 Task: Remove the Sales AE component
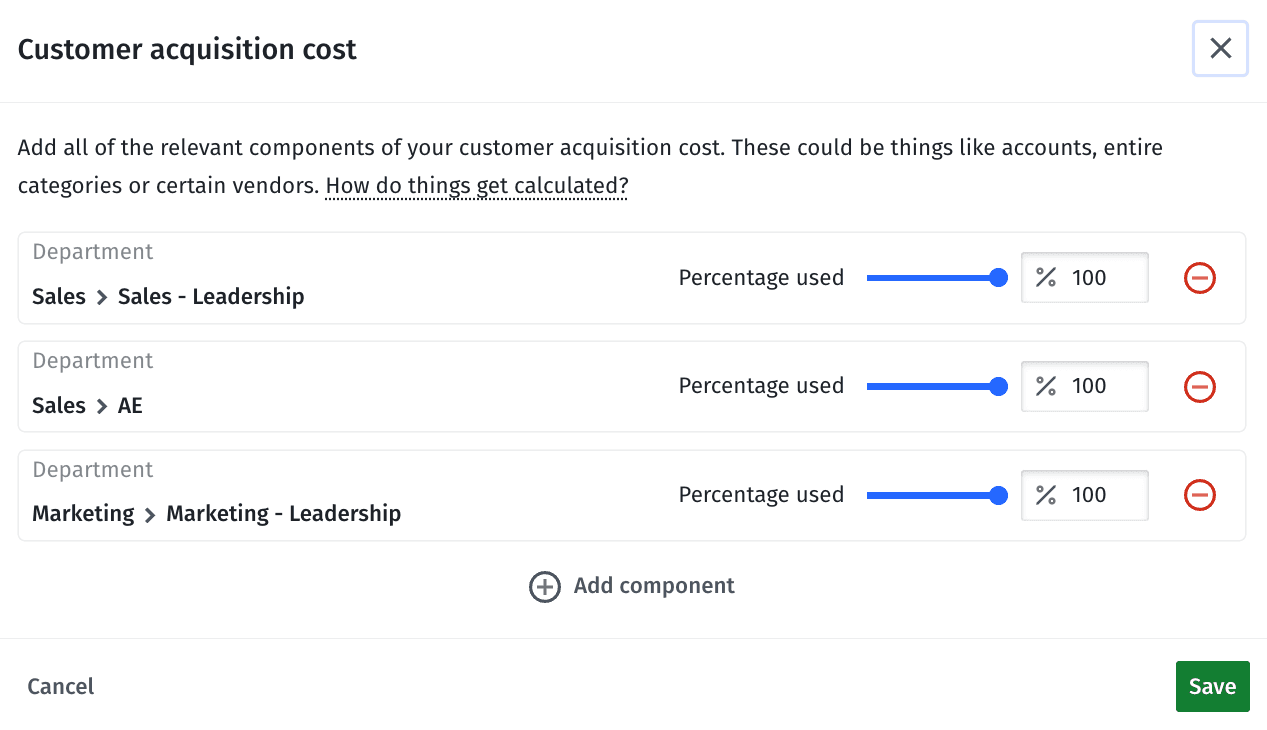1199,386
